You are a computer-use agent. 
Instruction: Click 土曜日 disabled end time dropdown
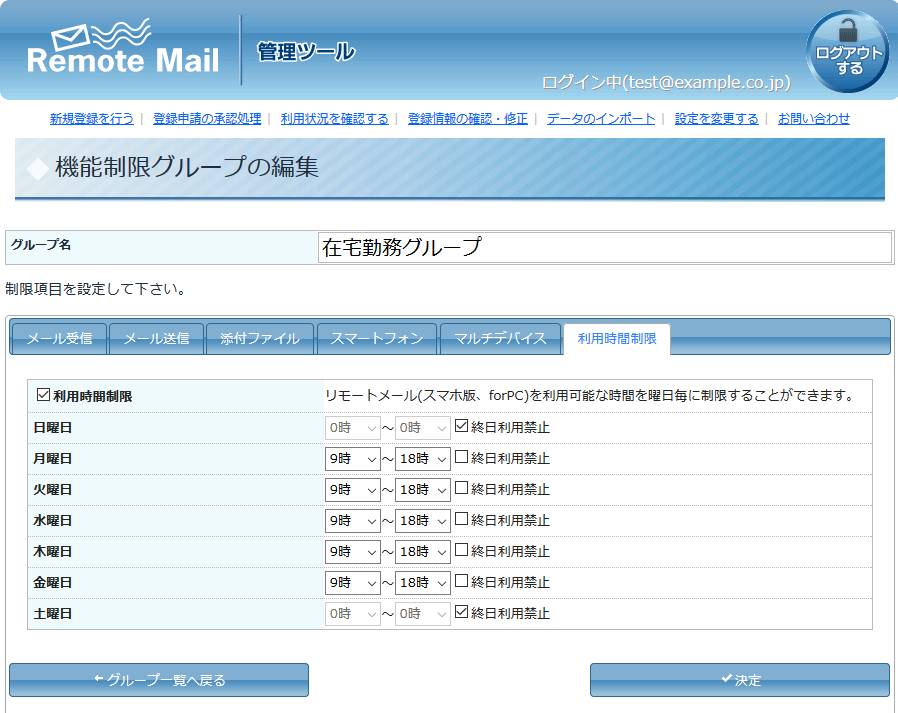423,613
